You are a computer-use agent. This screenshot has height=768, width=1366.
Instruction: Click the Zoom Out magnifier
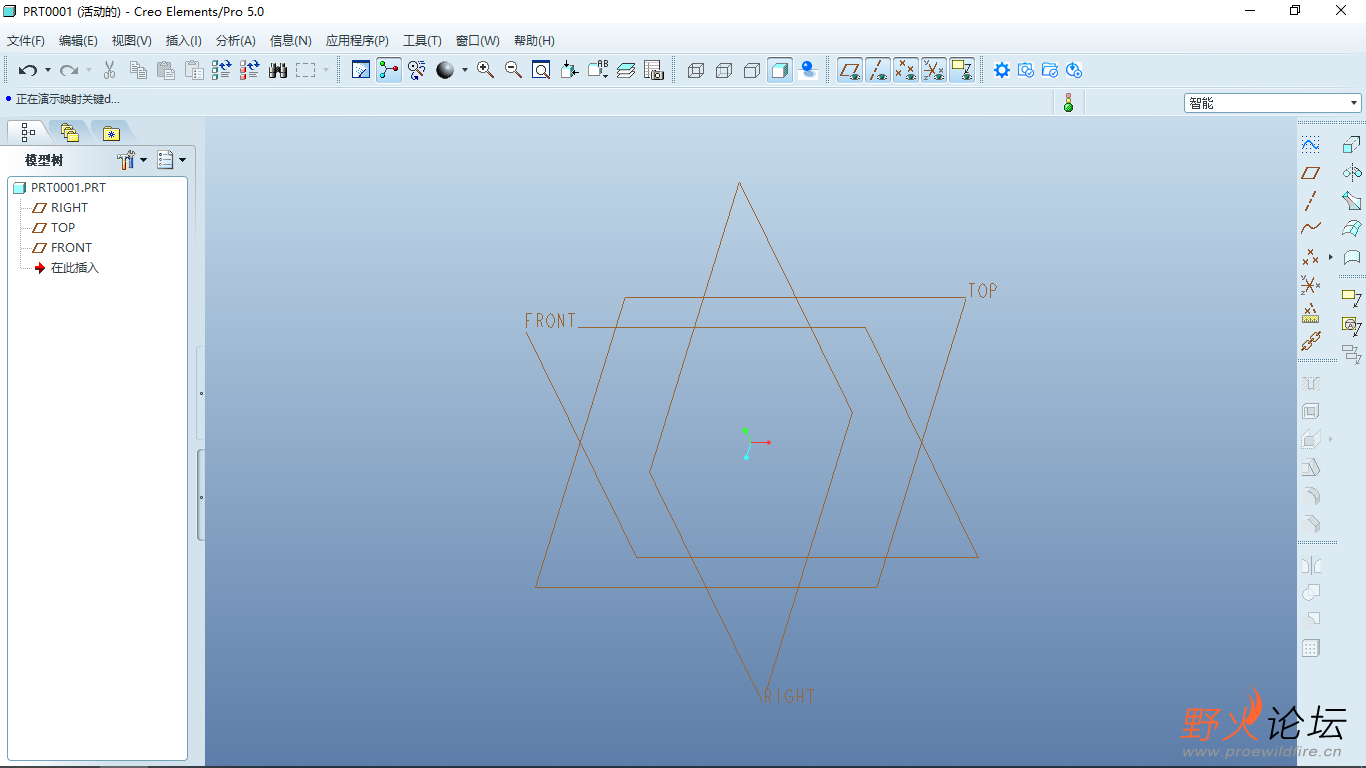[514, 70]
